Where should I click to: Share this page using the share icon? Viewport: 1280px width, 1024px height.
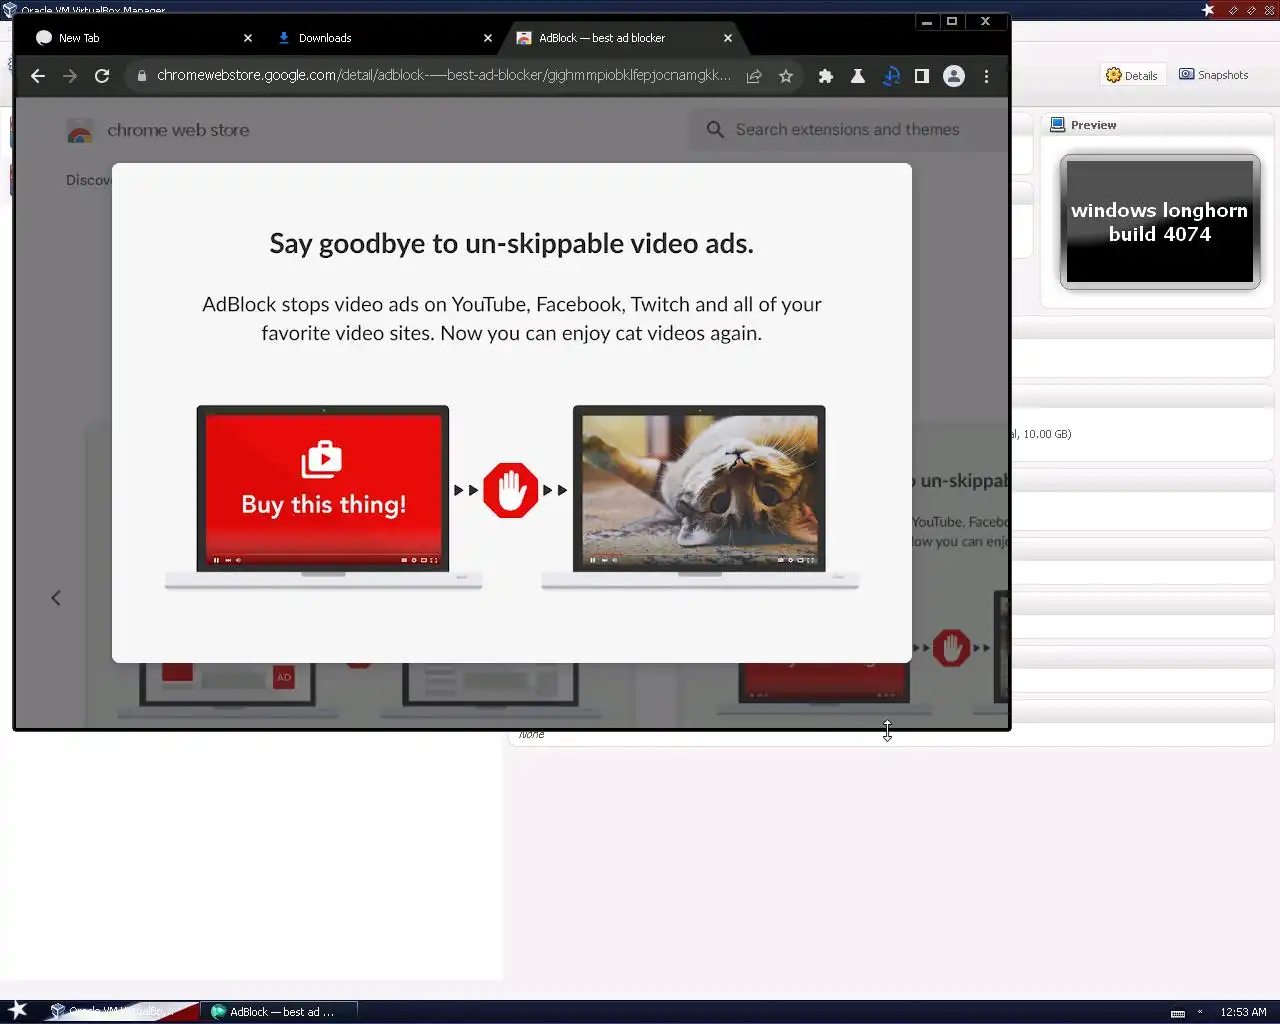754,76
